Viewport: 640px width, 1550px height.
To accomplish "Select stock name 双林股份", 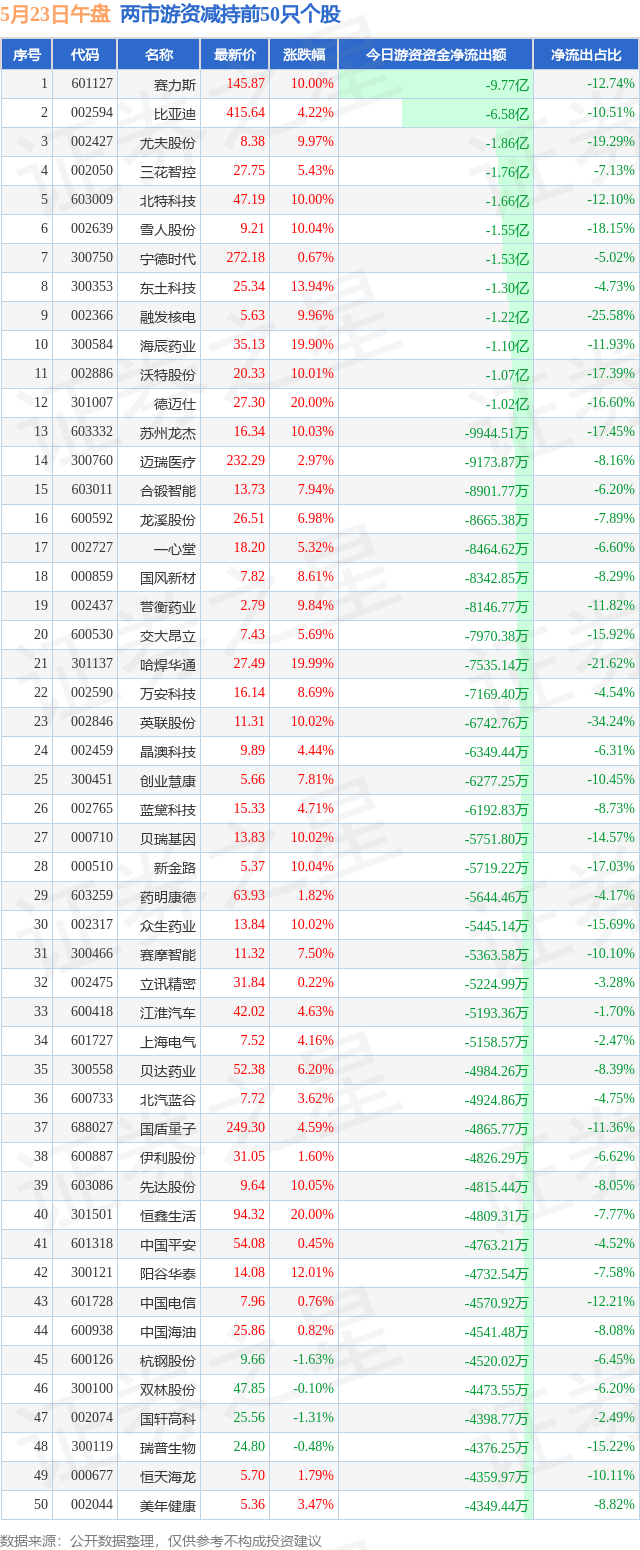I will 168,1389.
